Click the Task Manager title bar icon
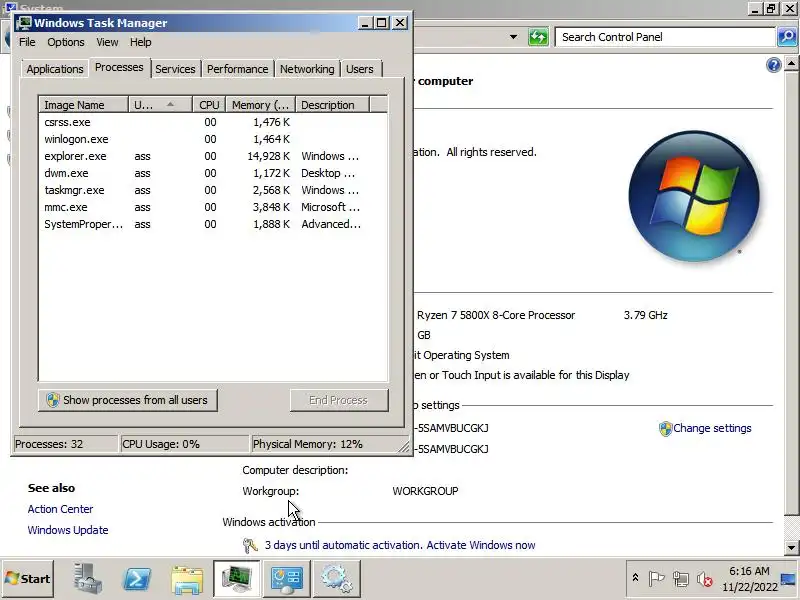 [23, 23]
